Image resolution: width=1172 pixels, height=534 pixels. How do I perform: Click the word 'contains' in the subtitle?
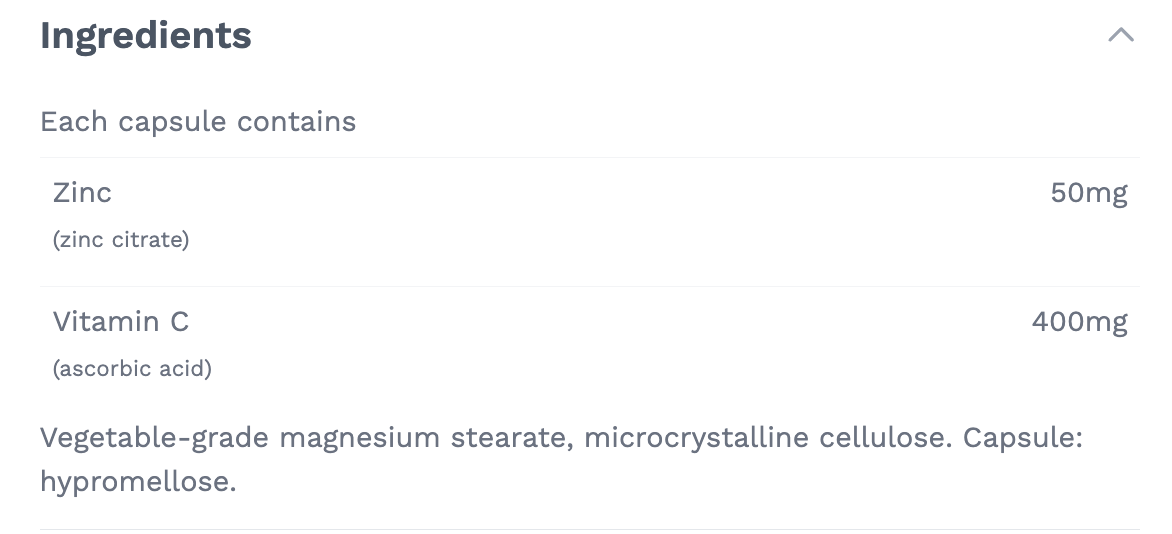coord(297,122)
